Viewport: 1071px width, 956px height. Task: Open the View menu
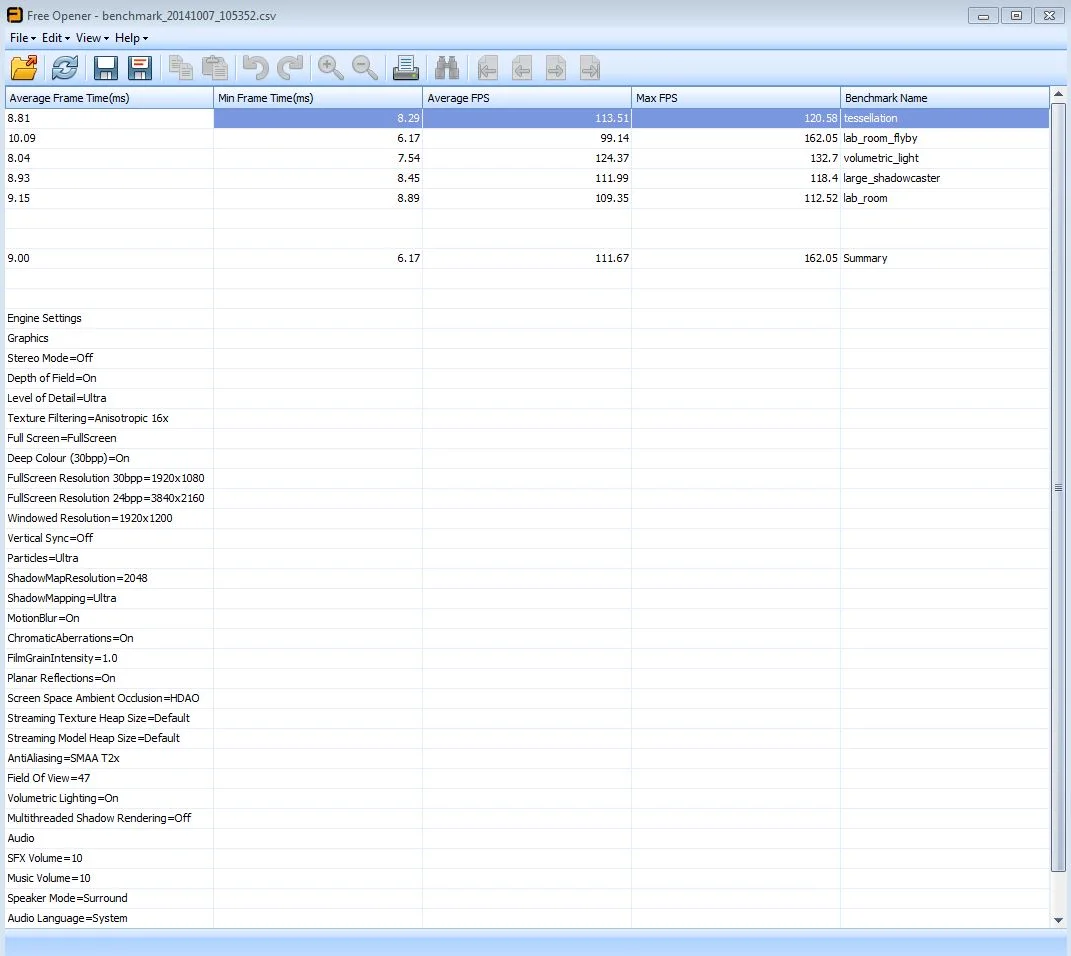[92, 38]
